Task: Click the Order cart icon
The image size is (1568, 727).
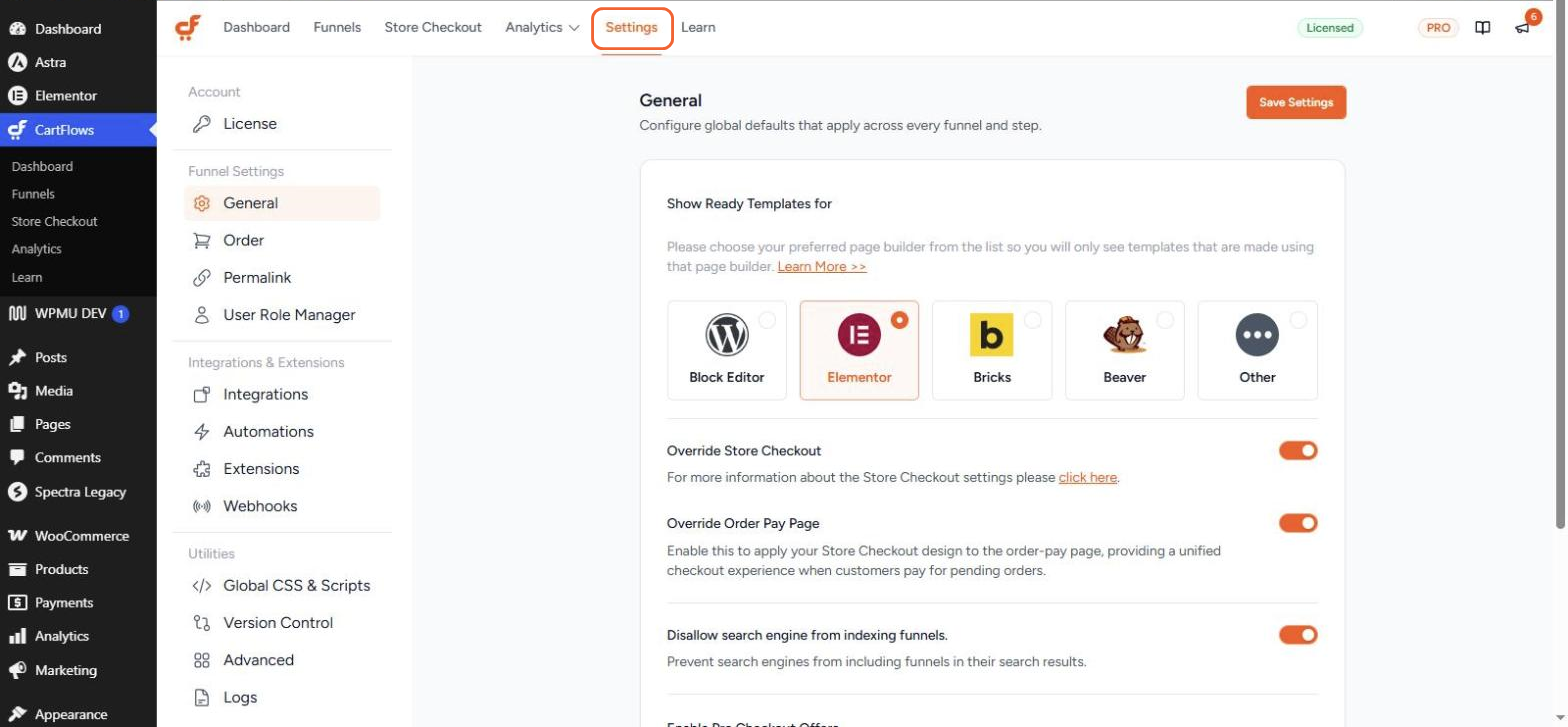Action: pos(202,240)
